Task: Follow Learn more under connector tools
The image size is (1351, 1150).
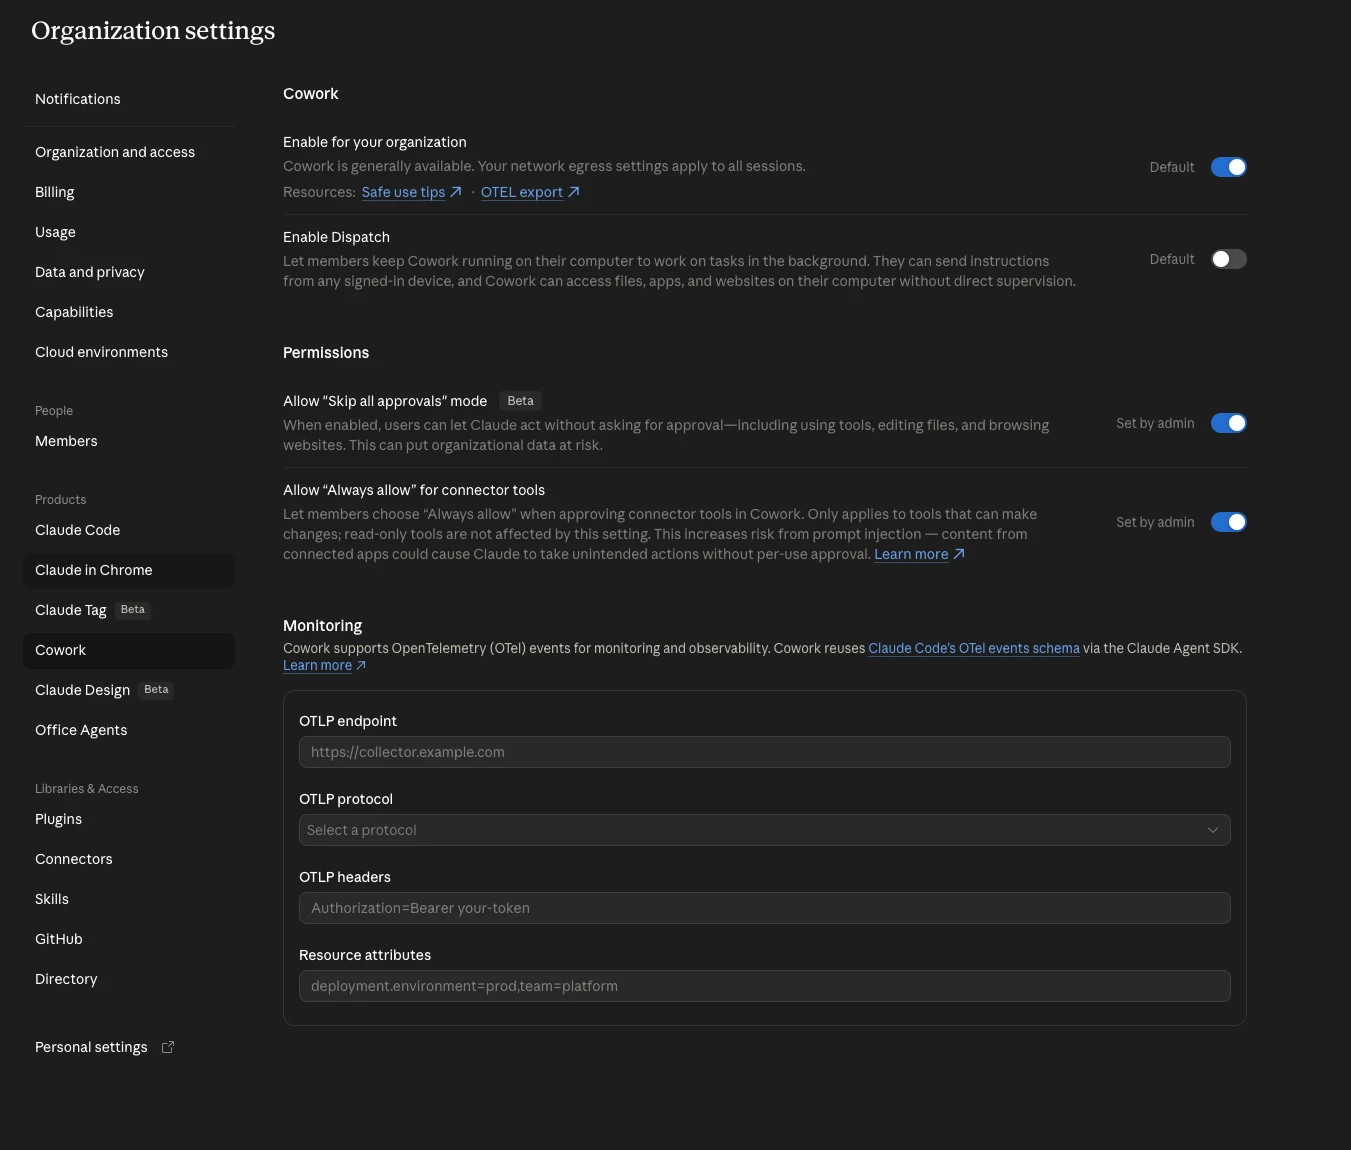Action: (919, 554)
